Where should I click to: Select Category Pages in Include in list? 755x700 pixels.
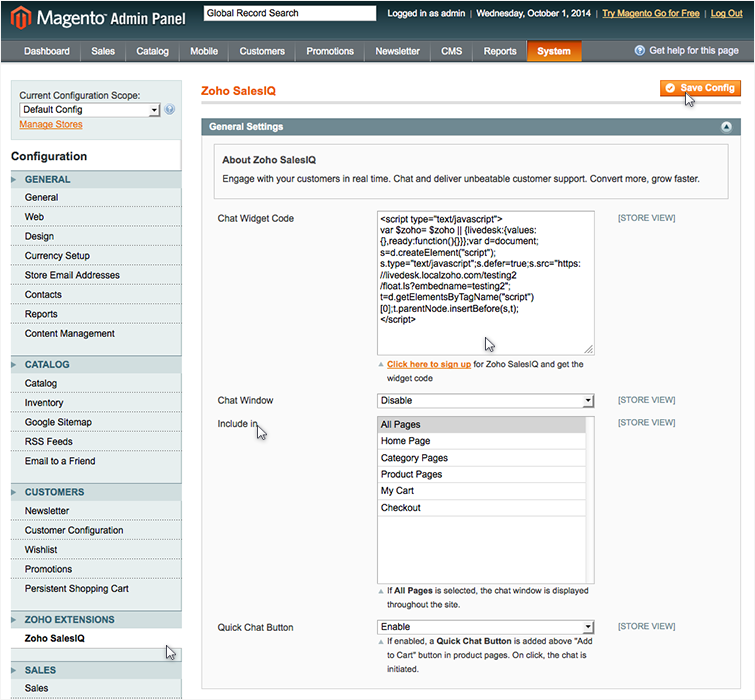[x=482, y=458]
